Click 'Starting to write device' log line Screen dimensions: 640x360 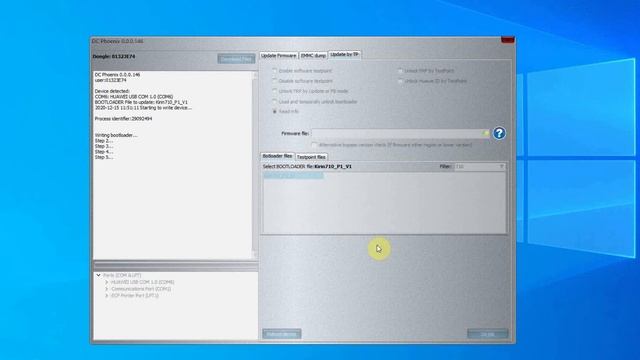(143, 108)
